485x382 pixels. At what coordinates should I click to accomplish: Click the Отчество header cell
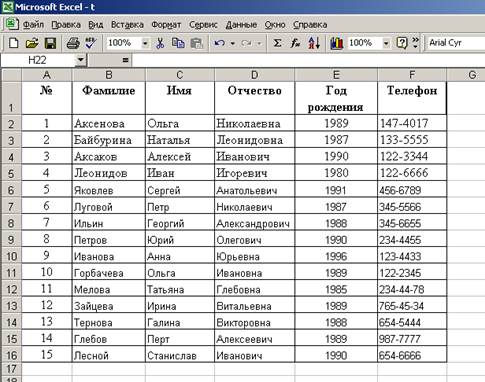(x=255, y=99)
